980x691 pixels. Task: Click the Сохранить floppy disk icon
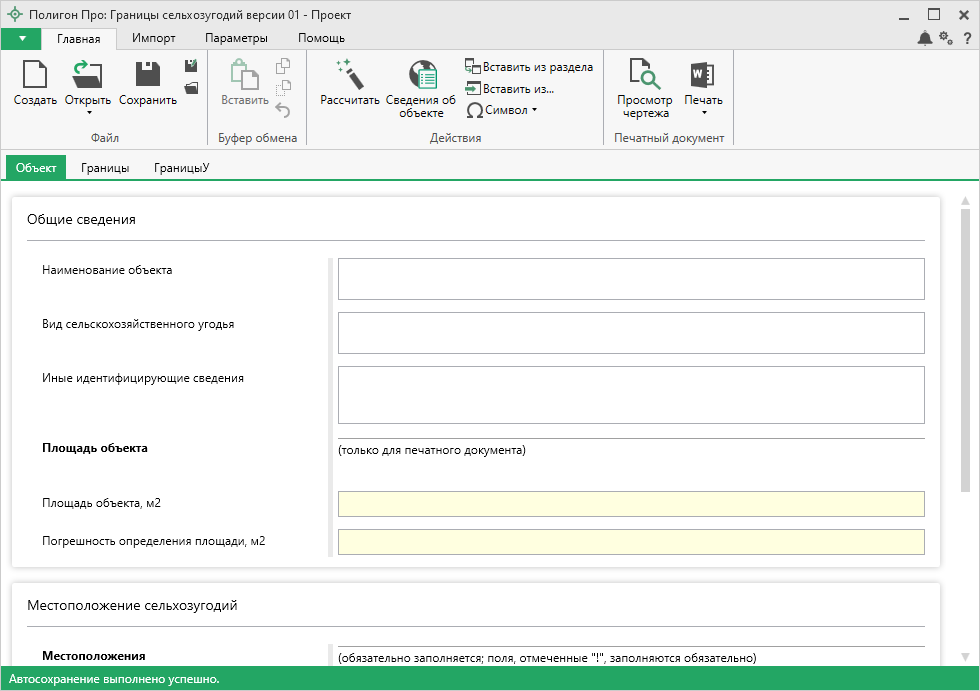point(148,76)
